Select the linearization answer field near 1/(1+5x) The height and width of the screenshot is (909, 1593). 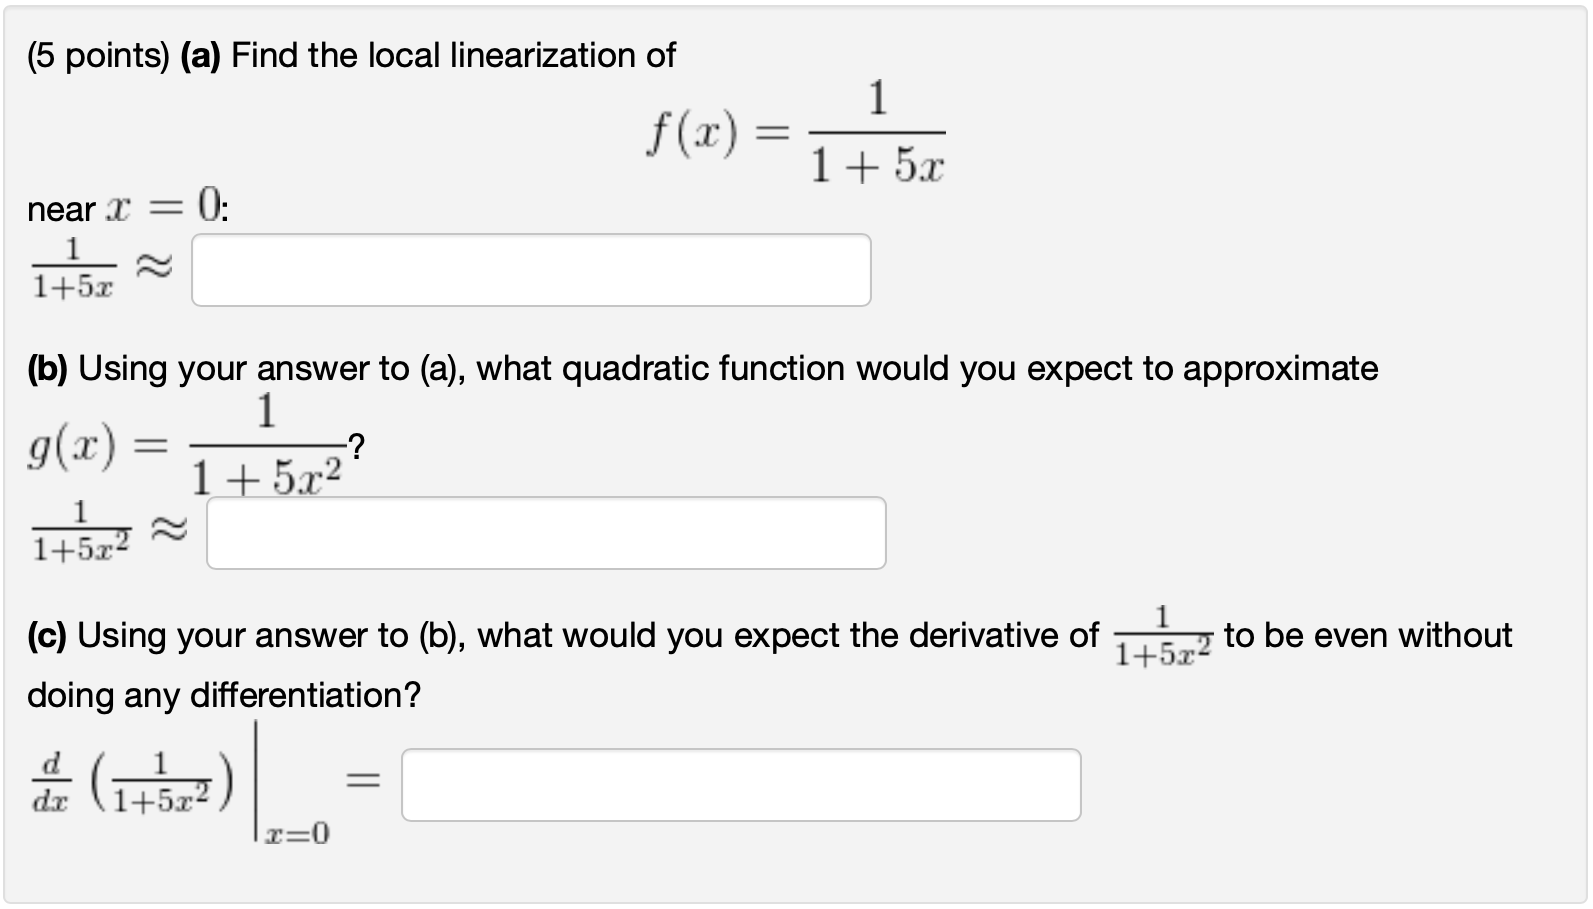tap(530, 268)
